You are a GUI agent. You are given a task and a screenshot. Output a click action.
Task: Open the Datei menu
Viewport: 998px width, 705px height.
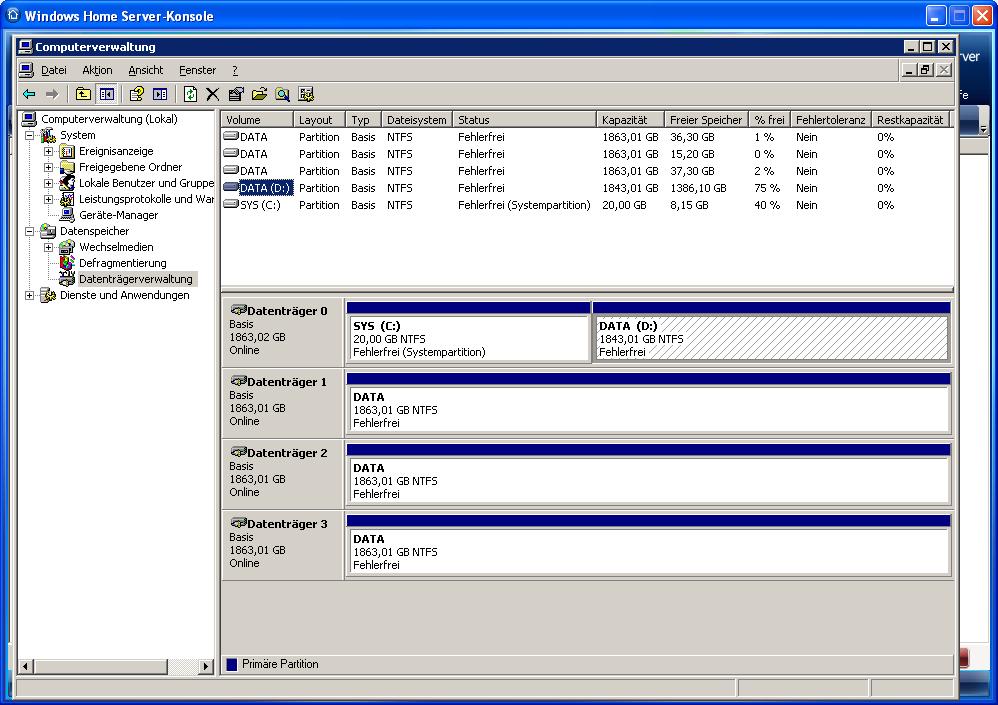[x=54, y=70]
